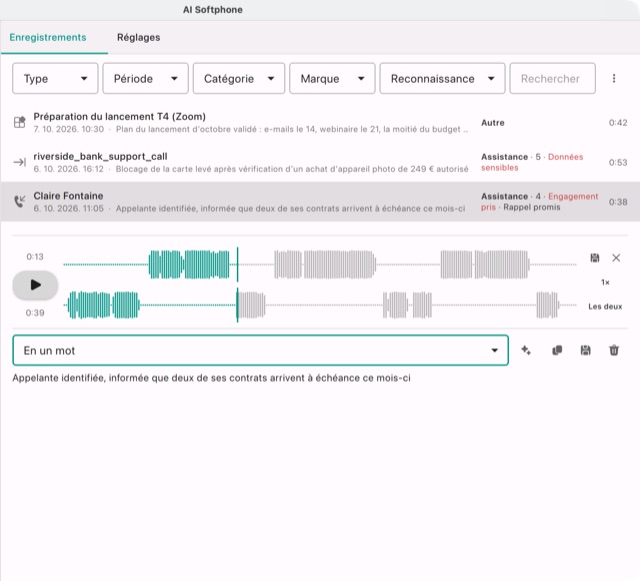This screenshot has width=640, height=581.
Task: Select the Préparation du lancement T4 recording
Action: click(x=320, y=122)
